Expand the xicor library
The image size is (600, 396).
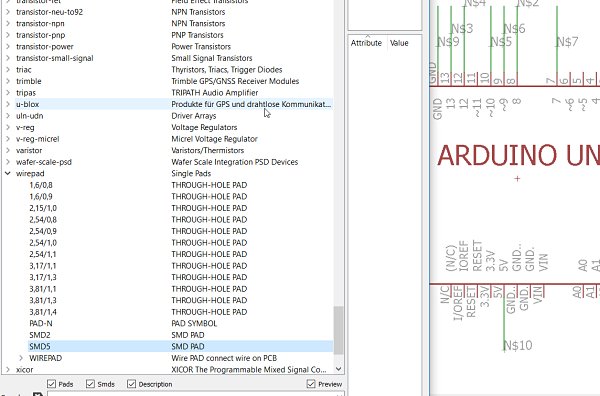click(8, 370)
